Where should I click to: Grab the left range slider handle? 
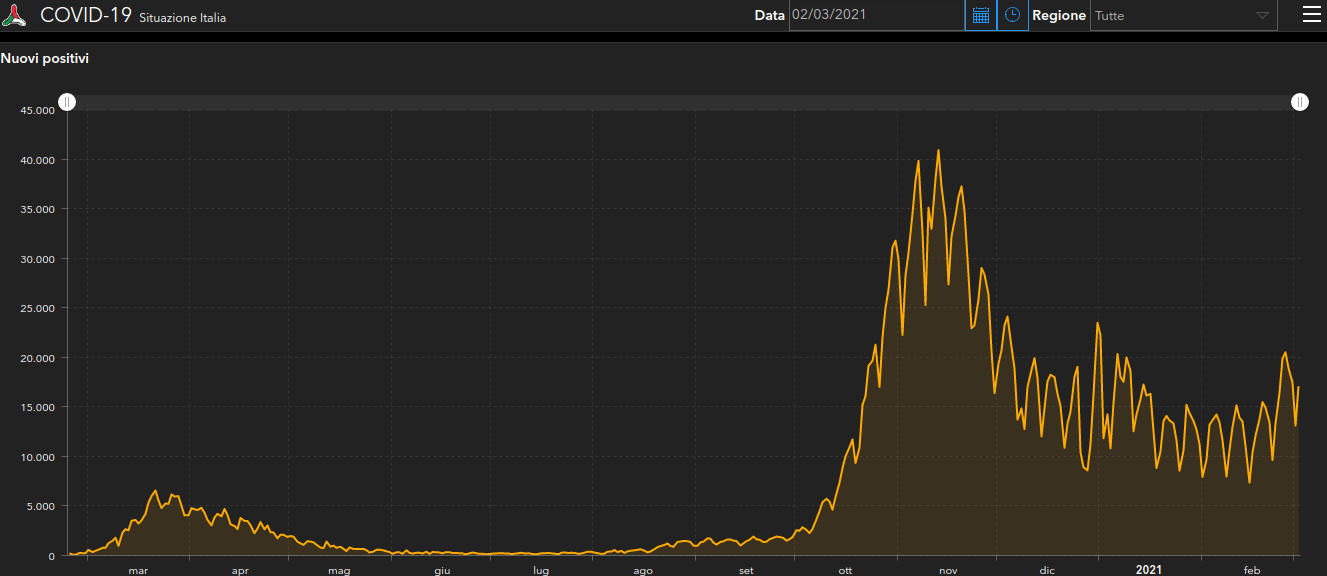[x=66, y=102]
